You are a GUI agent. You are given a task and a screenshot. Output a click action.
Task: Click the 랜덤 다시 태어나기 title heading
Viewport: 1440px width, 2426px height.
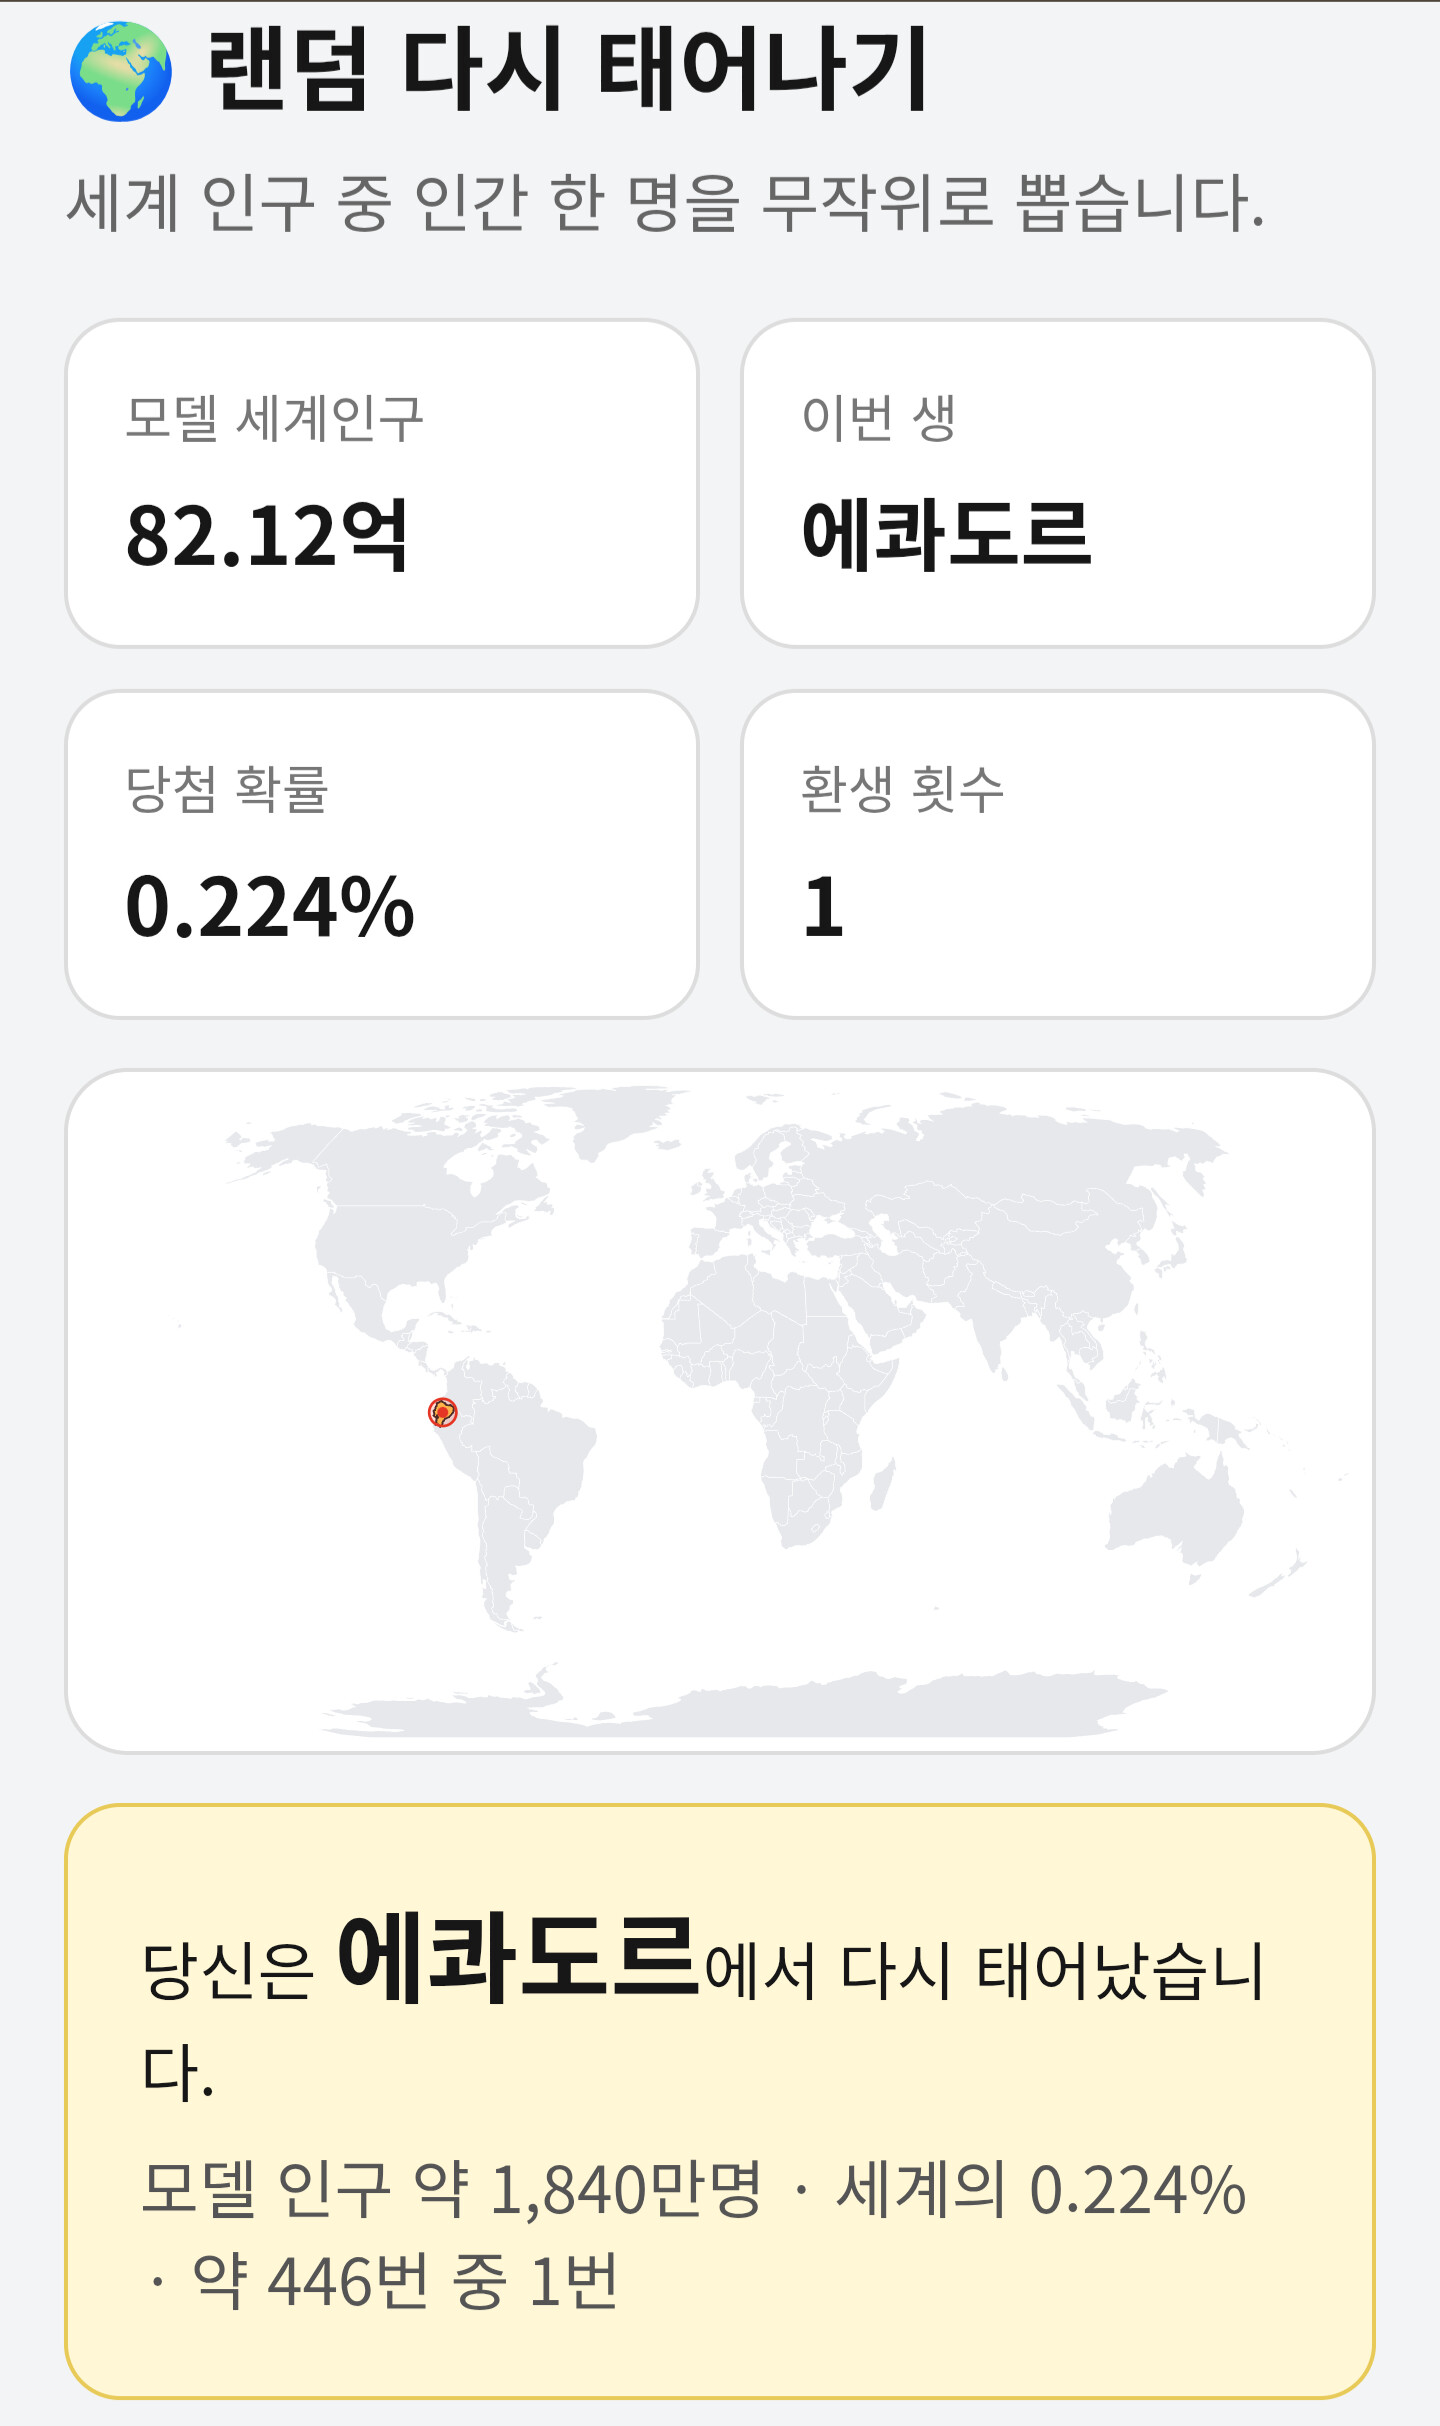568,70
